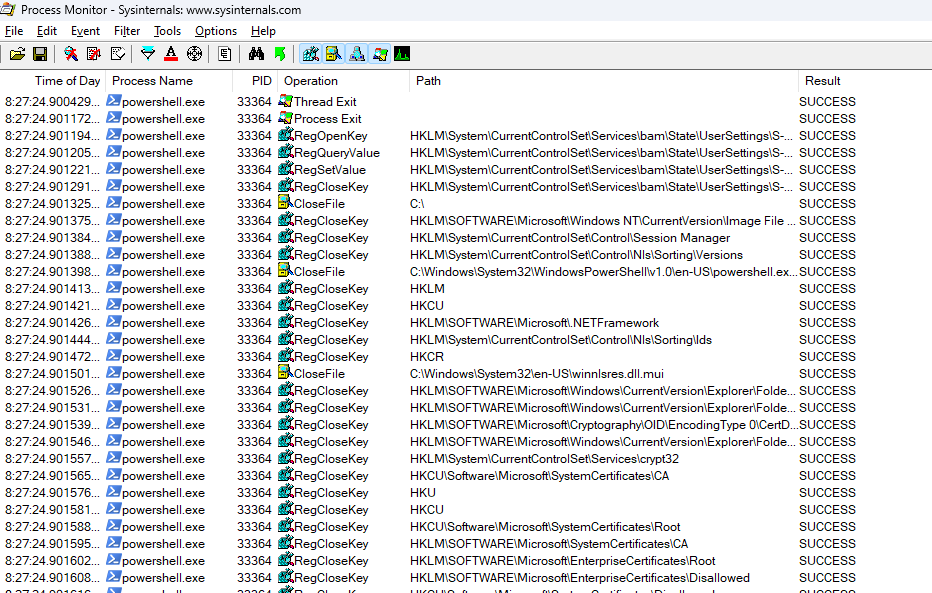
Task: Select the 'HKU' path cell
Action: (423, 493)
